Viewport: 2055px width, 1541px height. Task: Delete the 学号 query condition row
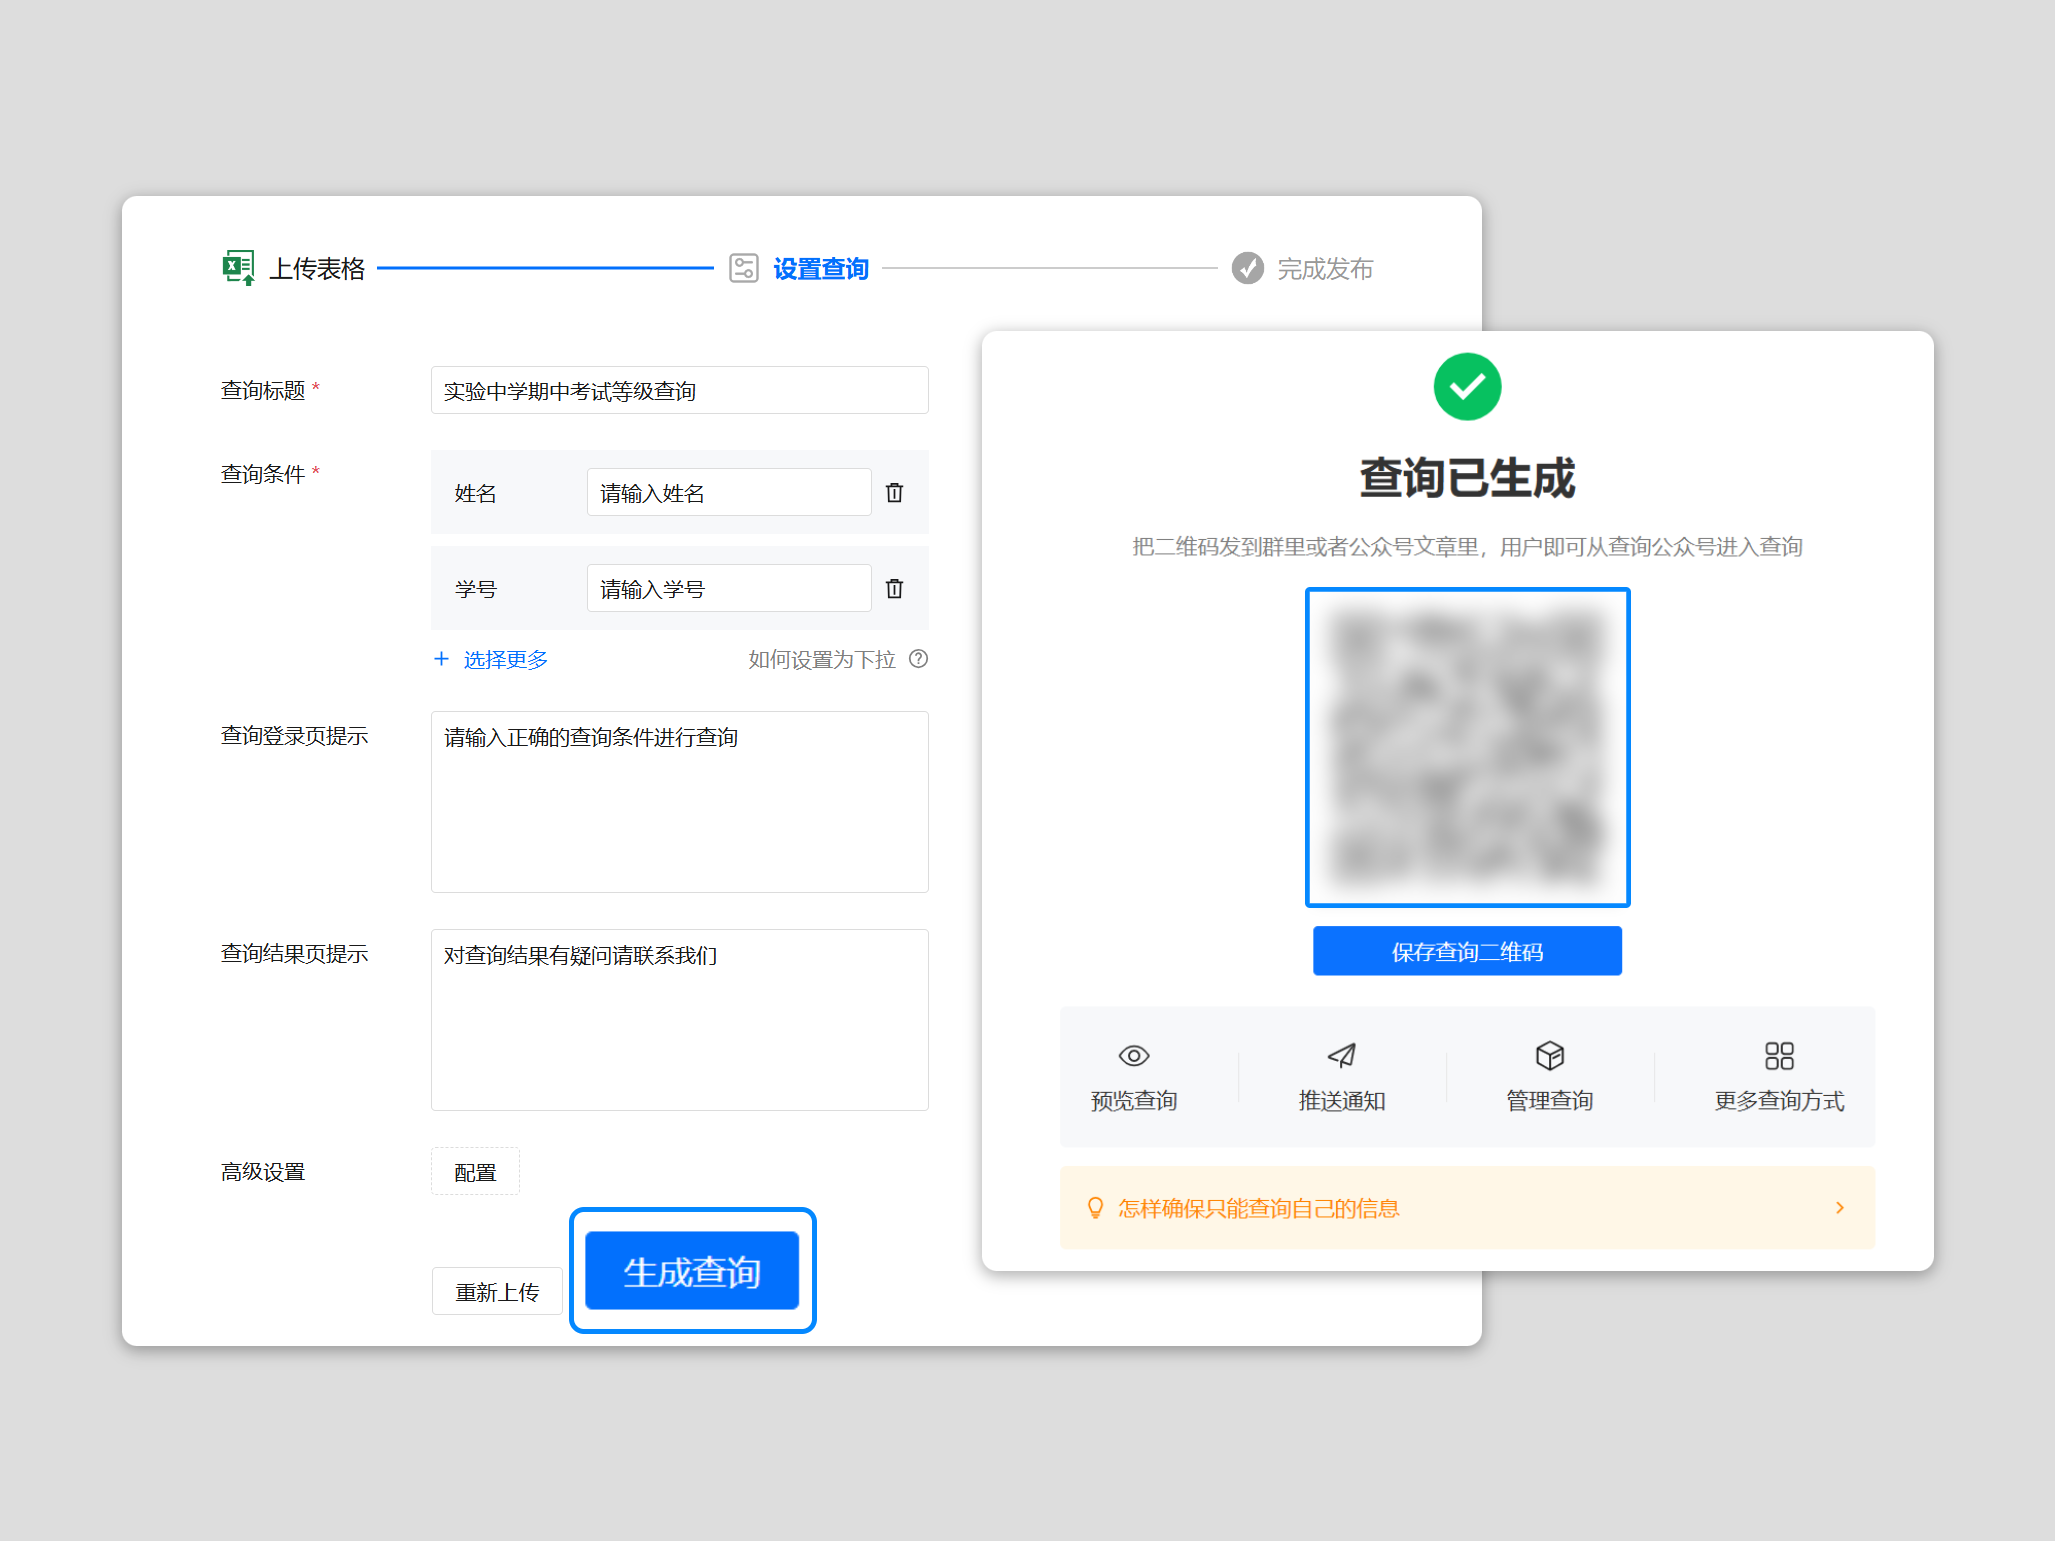[895, 589]
